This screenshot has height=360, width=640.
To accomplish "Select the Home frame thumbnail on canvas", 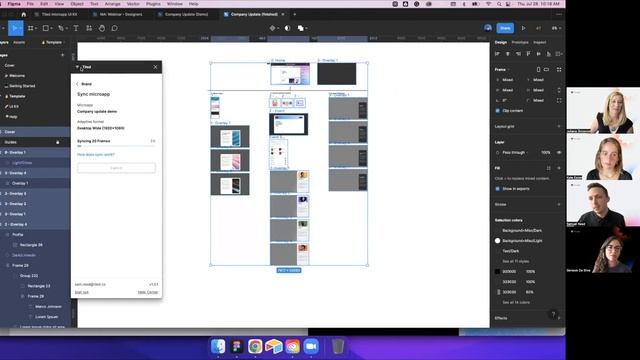I will coord(290,74).
